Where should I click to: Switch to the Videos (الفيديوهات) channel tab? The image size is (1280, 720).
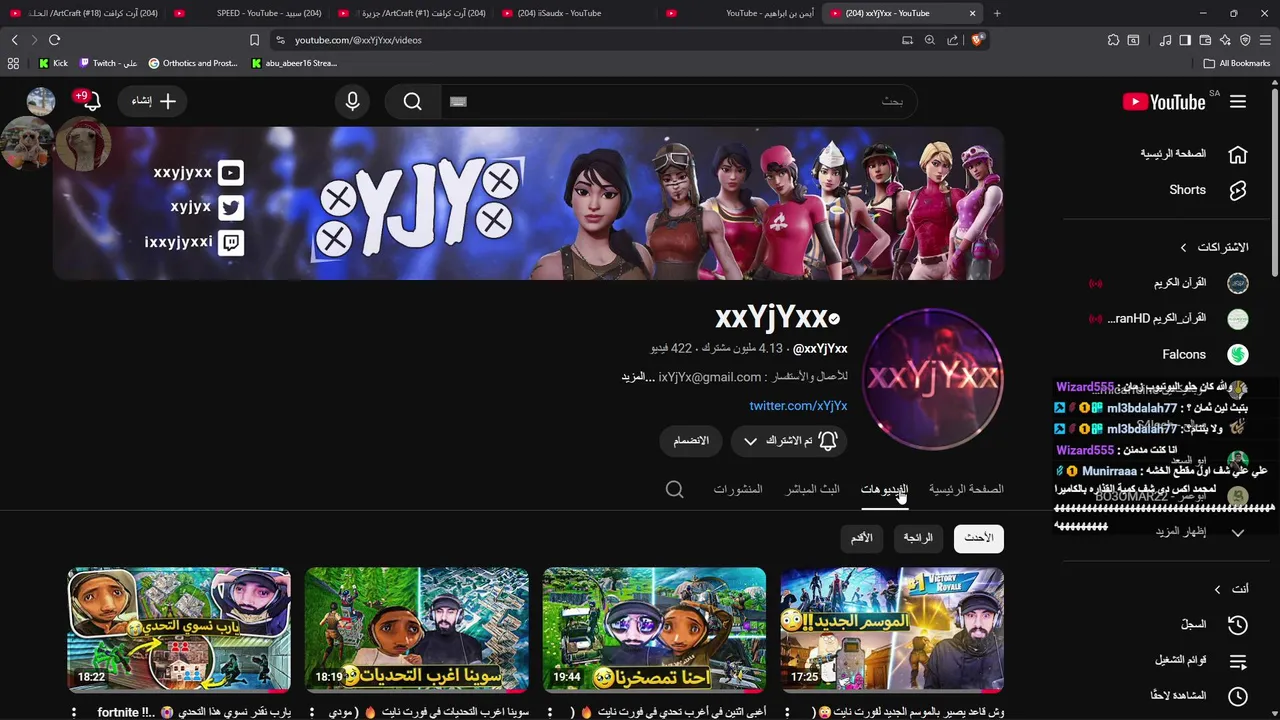click(x=884, y=489)
